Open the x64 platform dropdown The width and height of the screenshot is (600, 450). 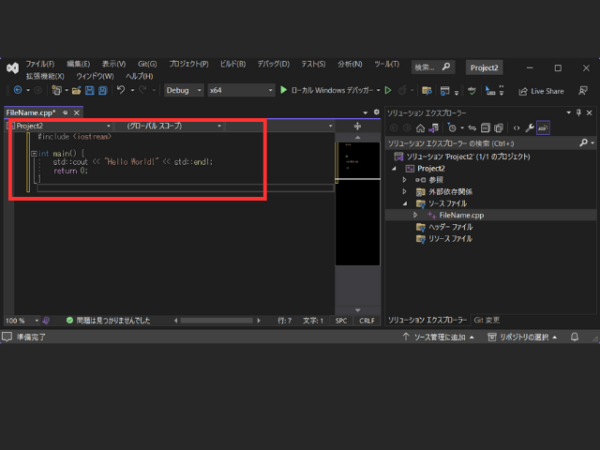241,90
